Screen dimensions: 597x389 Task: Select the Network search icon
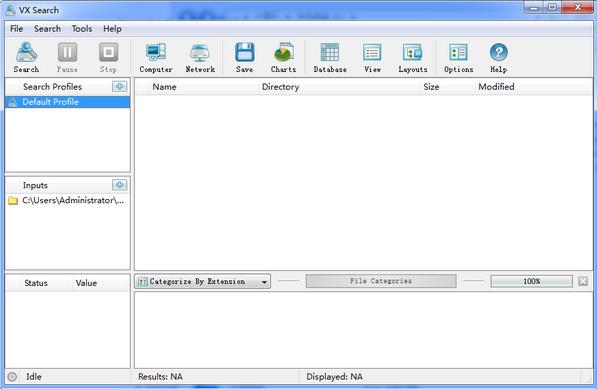point(200,57)
